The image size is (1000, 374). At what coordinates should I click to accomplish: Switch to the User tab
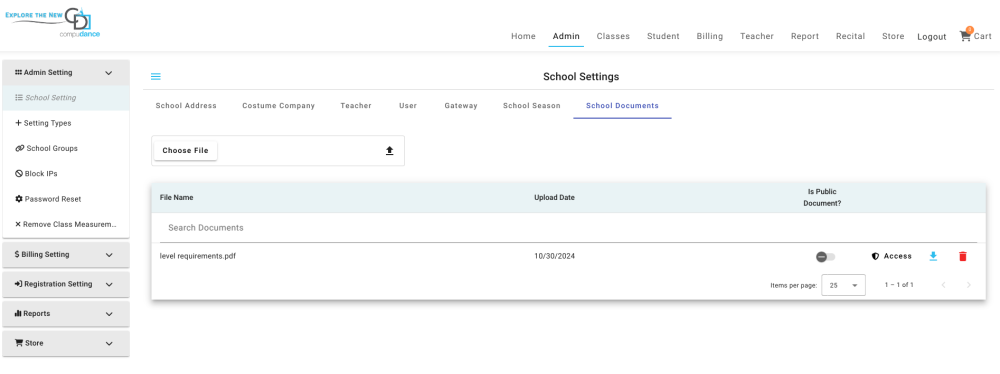(408, 106)
